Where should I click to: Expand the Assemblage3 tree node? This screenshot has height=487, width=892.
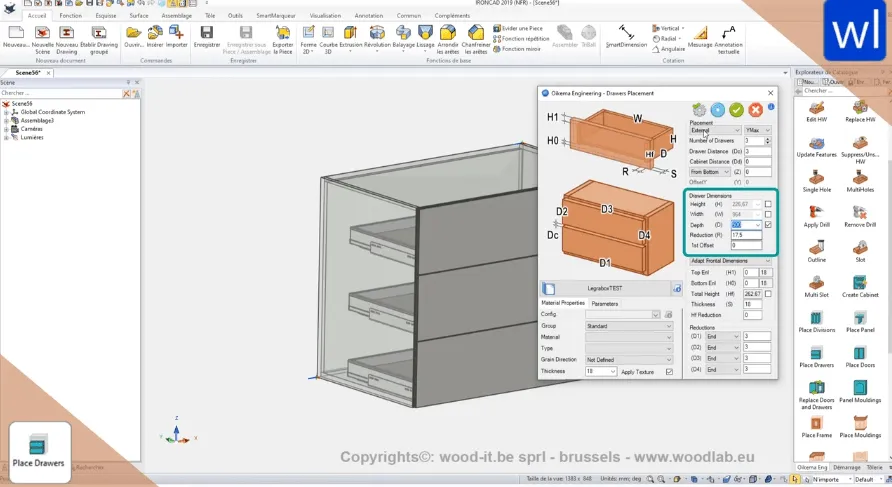[7, 120]
